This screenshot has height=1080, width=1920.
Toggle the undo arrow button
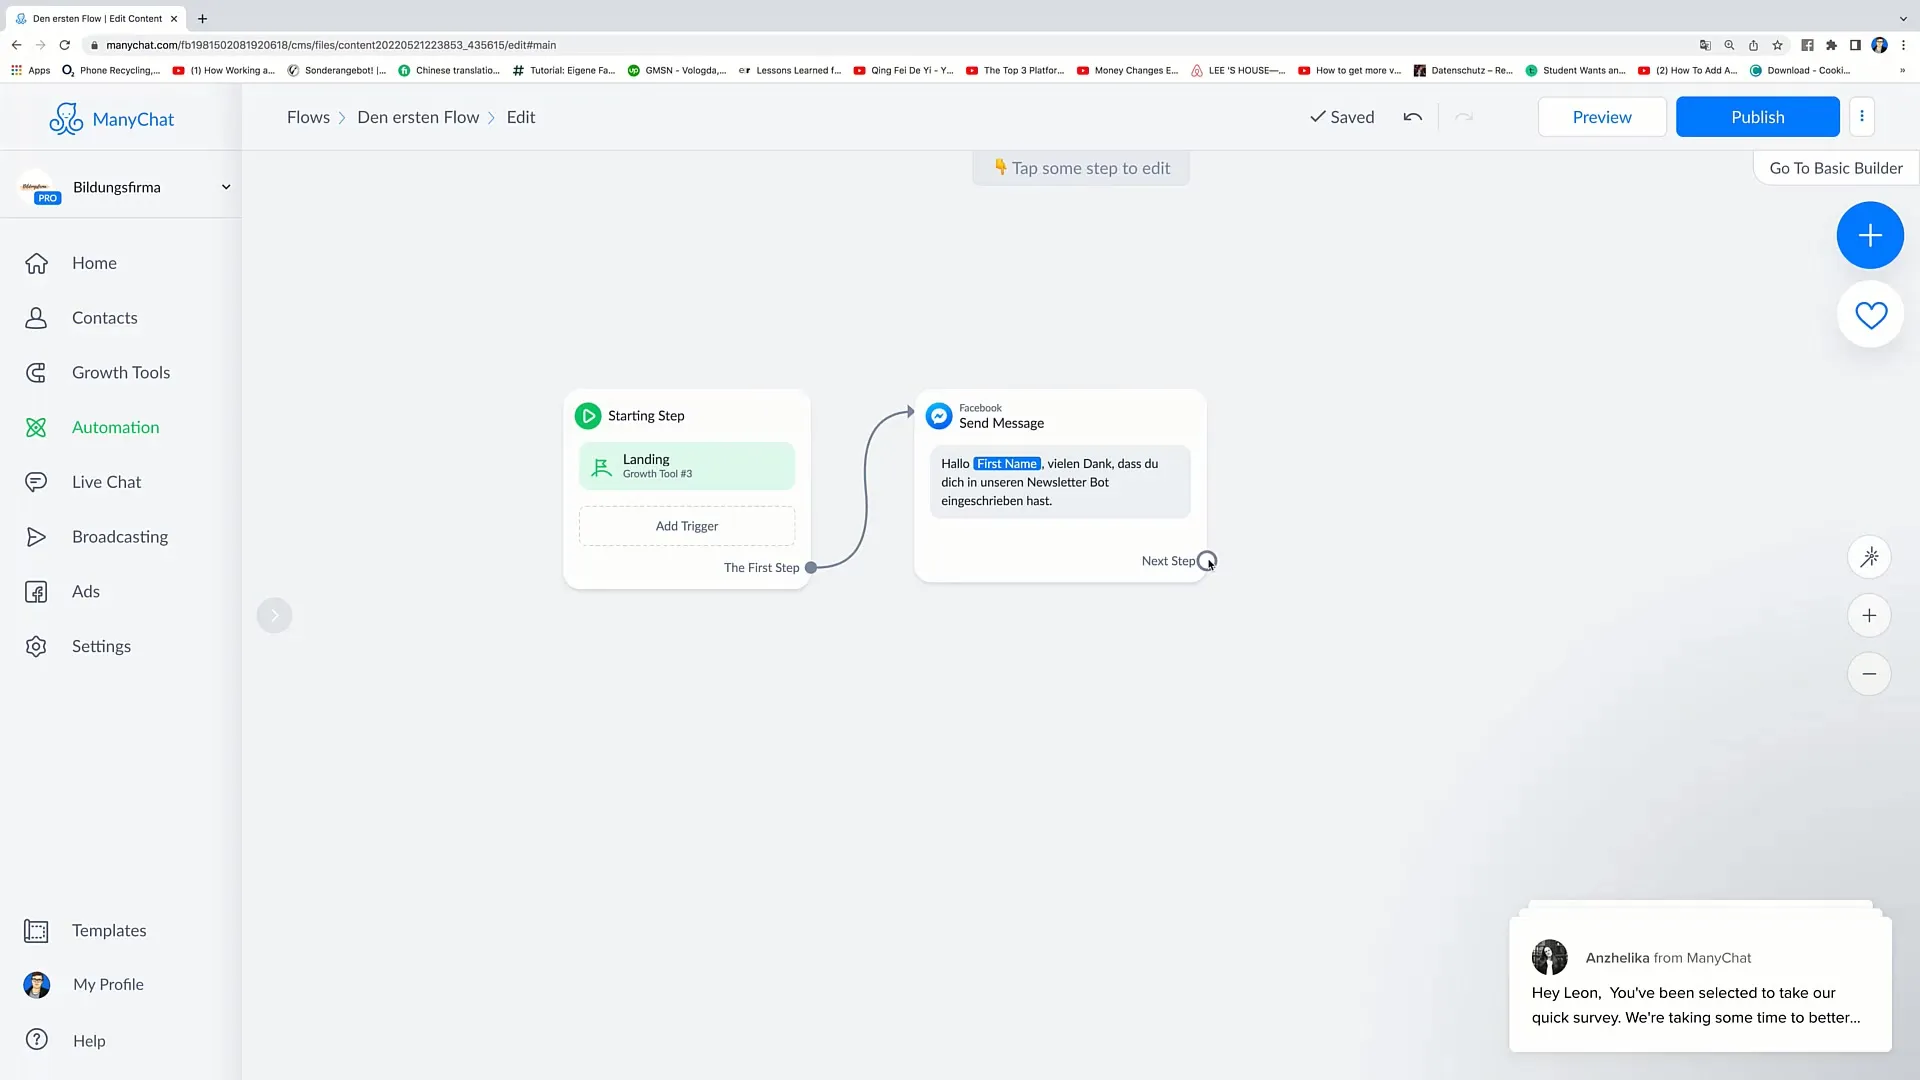1412,116
